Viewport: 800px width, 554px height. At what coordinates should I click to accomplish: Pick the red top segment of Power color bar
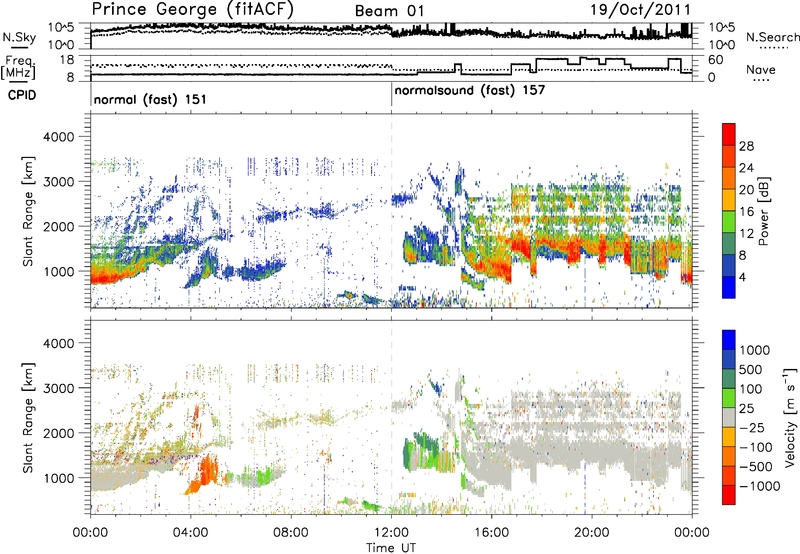[x=729, y=134]
